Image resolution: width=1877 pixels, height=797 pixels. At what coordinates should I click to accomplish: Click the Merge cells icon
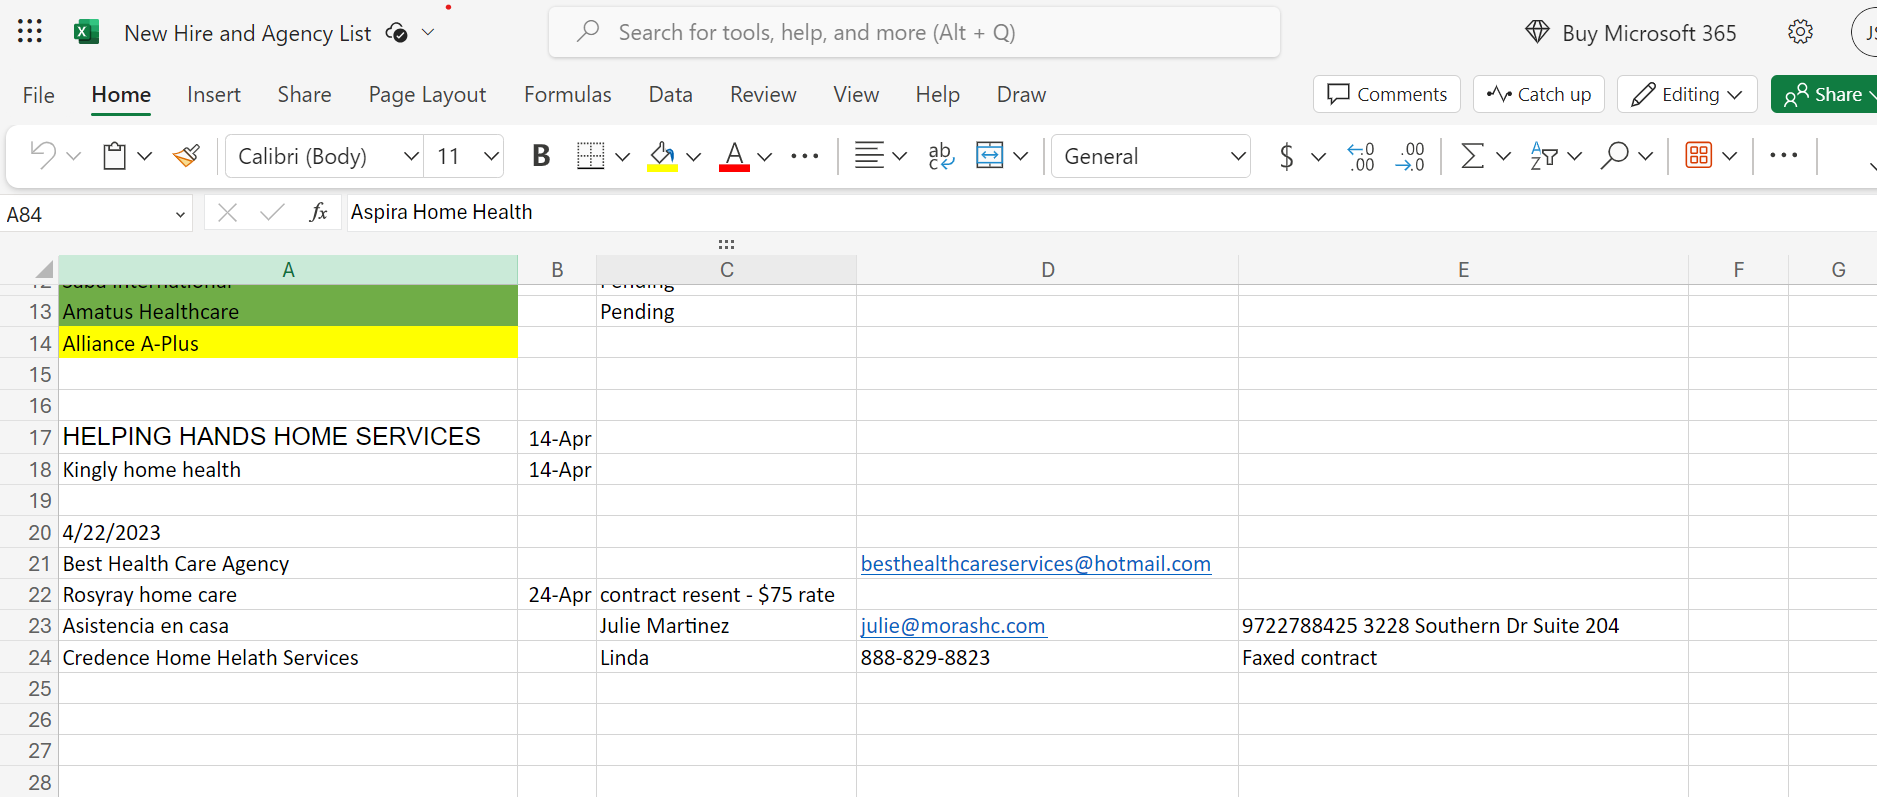click(989, 156)
